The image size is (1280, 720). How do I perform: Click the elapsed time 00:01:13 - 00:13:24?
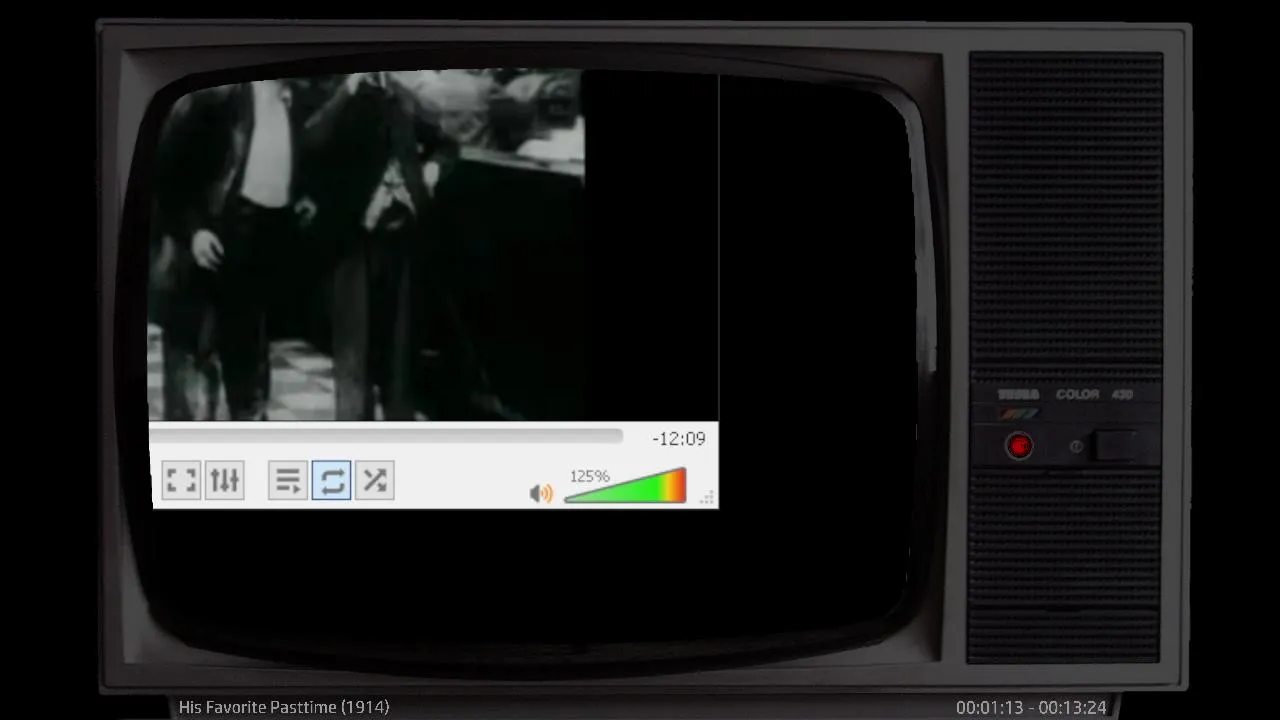[x=1031, y=707]
